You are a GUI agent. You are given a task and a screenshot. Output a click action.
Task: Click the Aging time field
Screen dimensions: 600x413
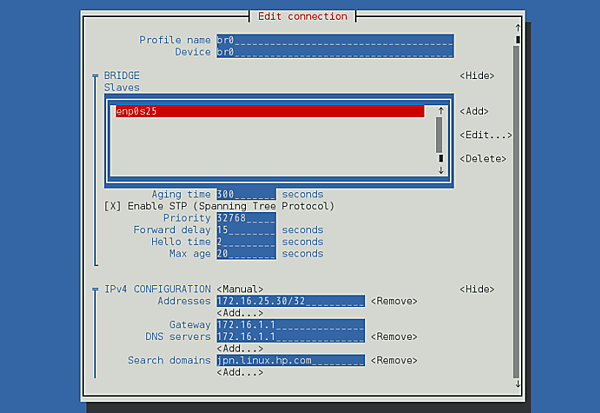(x=245, y=194)
